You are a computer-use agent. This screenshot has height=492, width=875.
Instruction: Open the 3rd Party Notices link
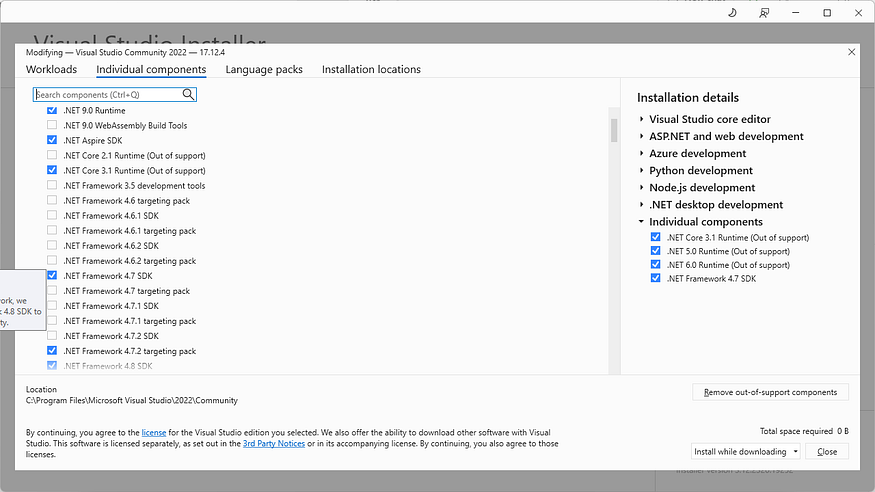click(274, 443)
